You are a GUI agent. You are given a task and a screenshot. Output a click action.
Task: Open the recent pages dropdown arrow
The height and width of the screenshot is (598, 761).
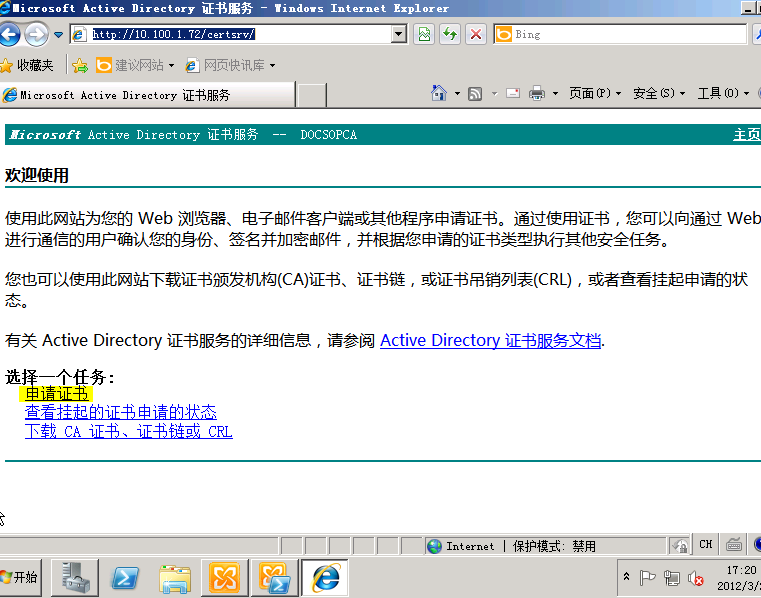pos(59,34)
